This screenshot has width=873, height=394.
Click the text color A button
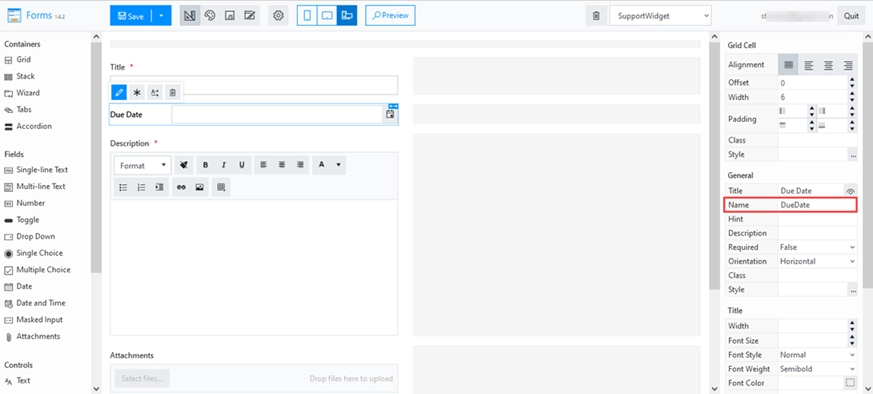(322, 165)
